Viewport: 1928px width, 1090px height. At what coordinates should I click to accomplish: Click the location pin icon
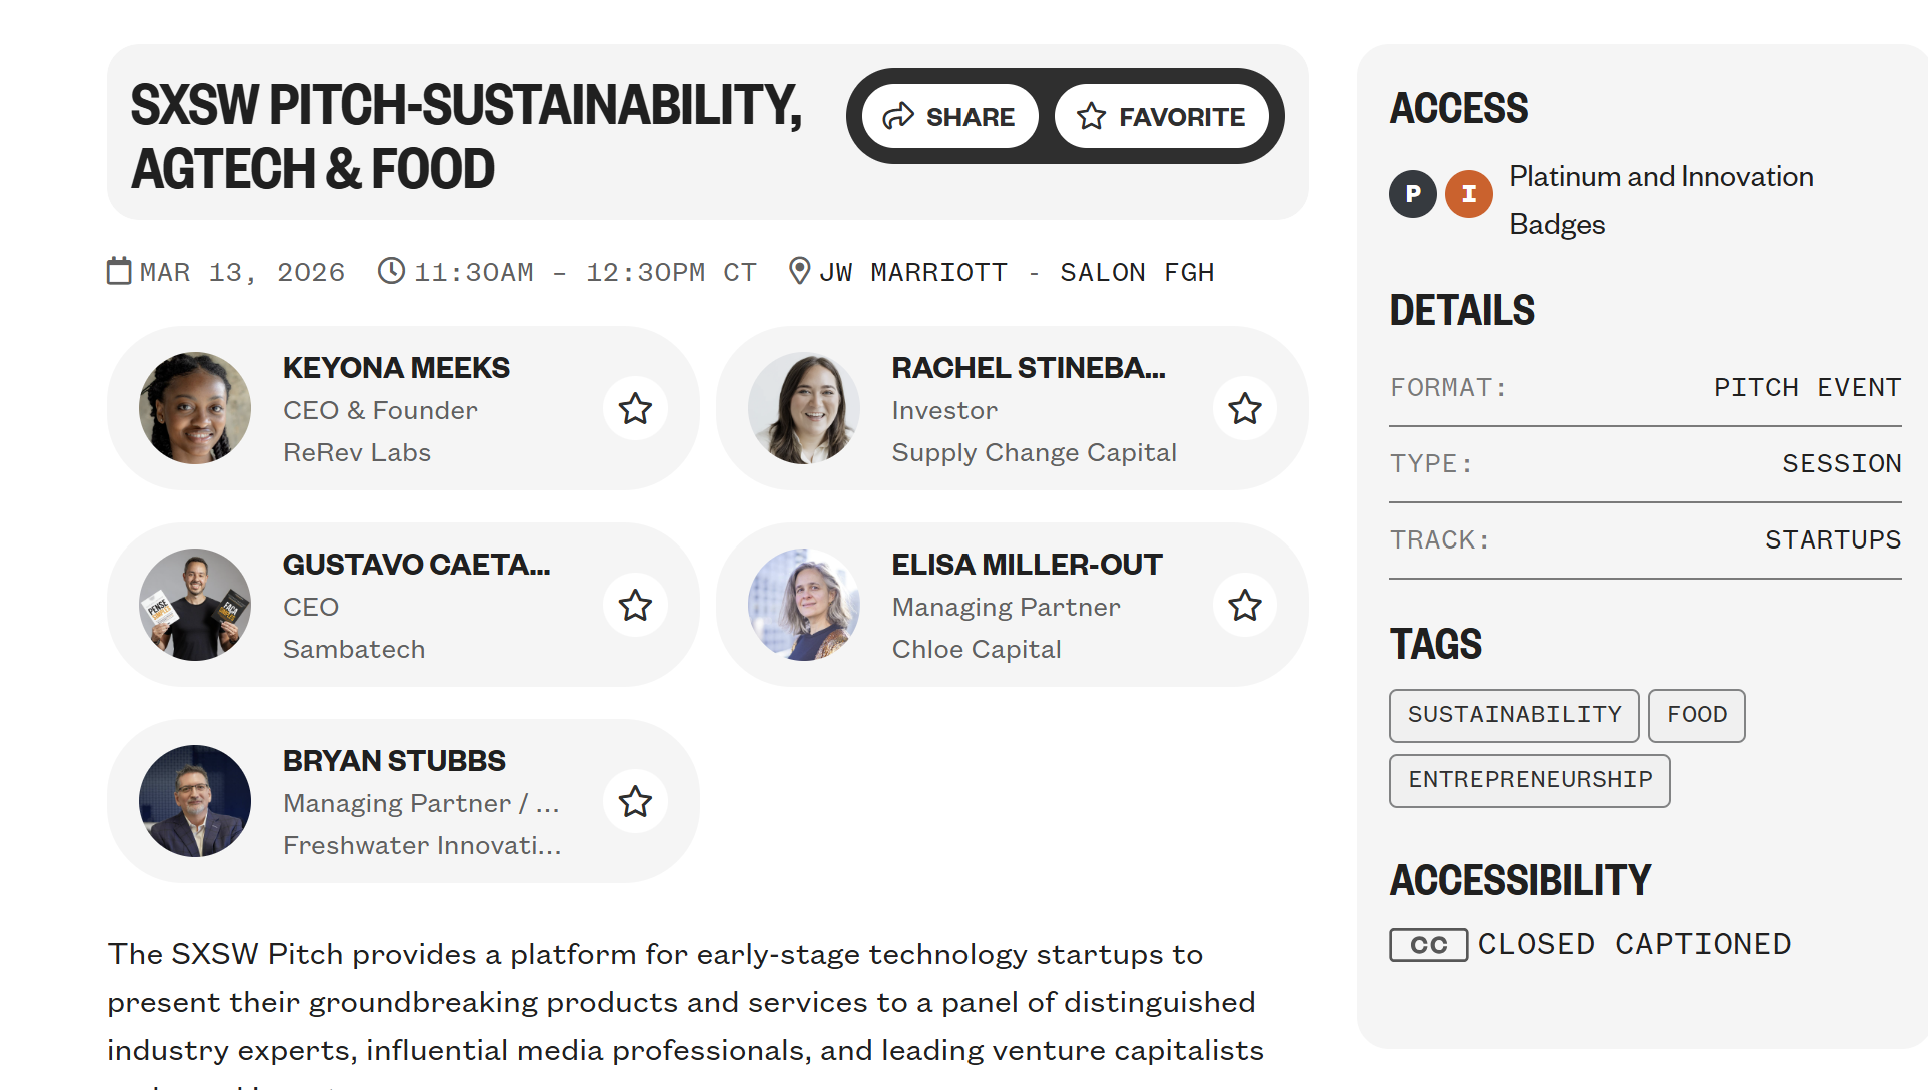pyautogui.click(x=799, y=271)
